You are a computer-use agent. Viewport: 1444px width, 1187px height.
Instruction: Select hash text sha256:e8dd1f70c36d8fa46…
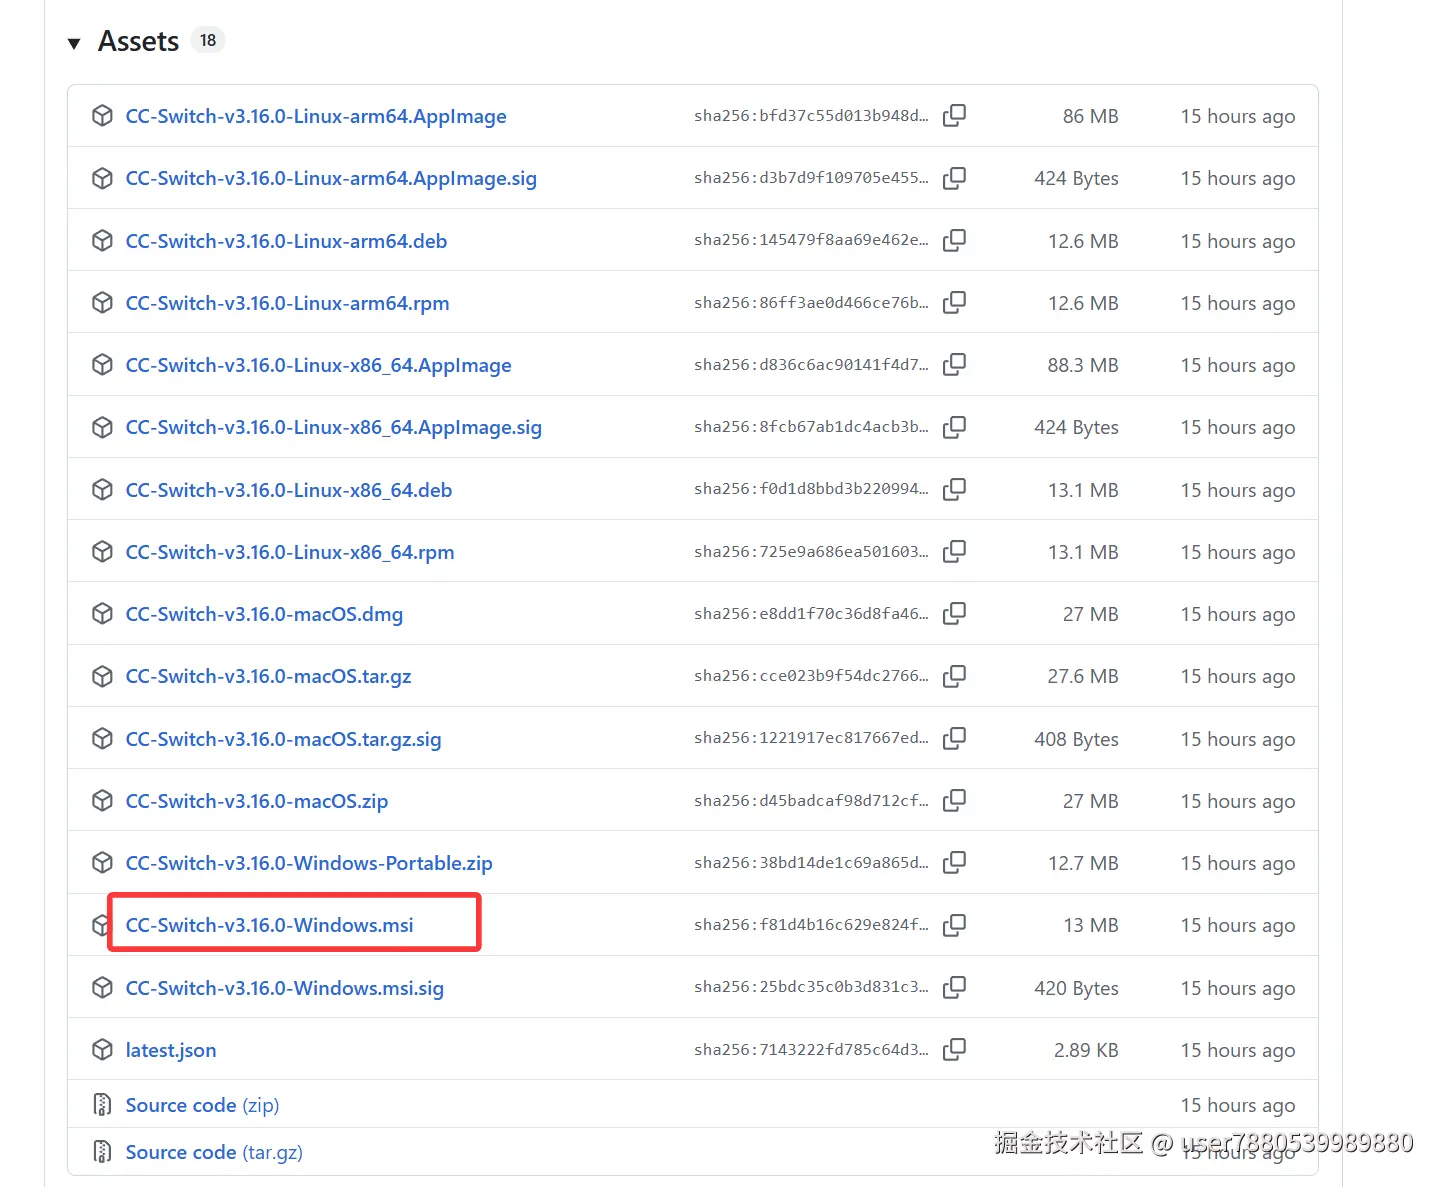(x=811, y=613)
